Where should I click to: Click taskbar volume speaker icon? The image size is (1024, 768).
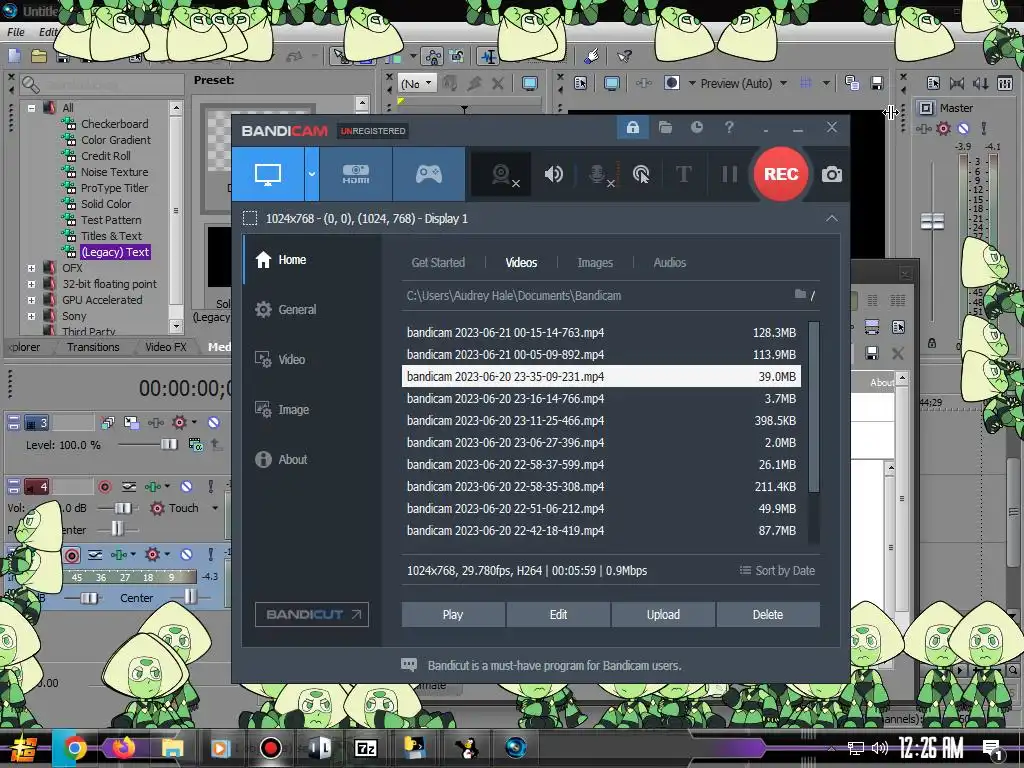tap(880, 748)
